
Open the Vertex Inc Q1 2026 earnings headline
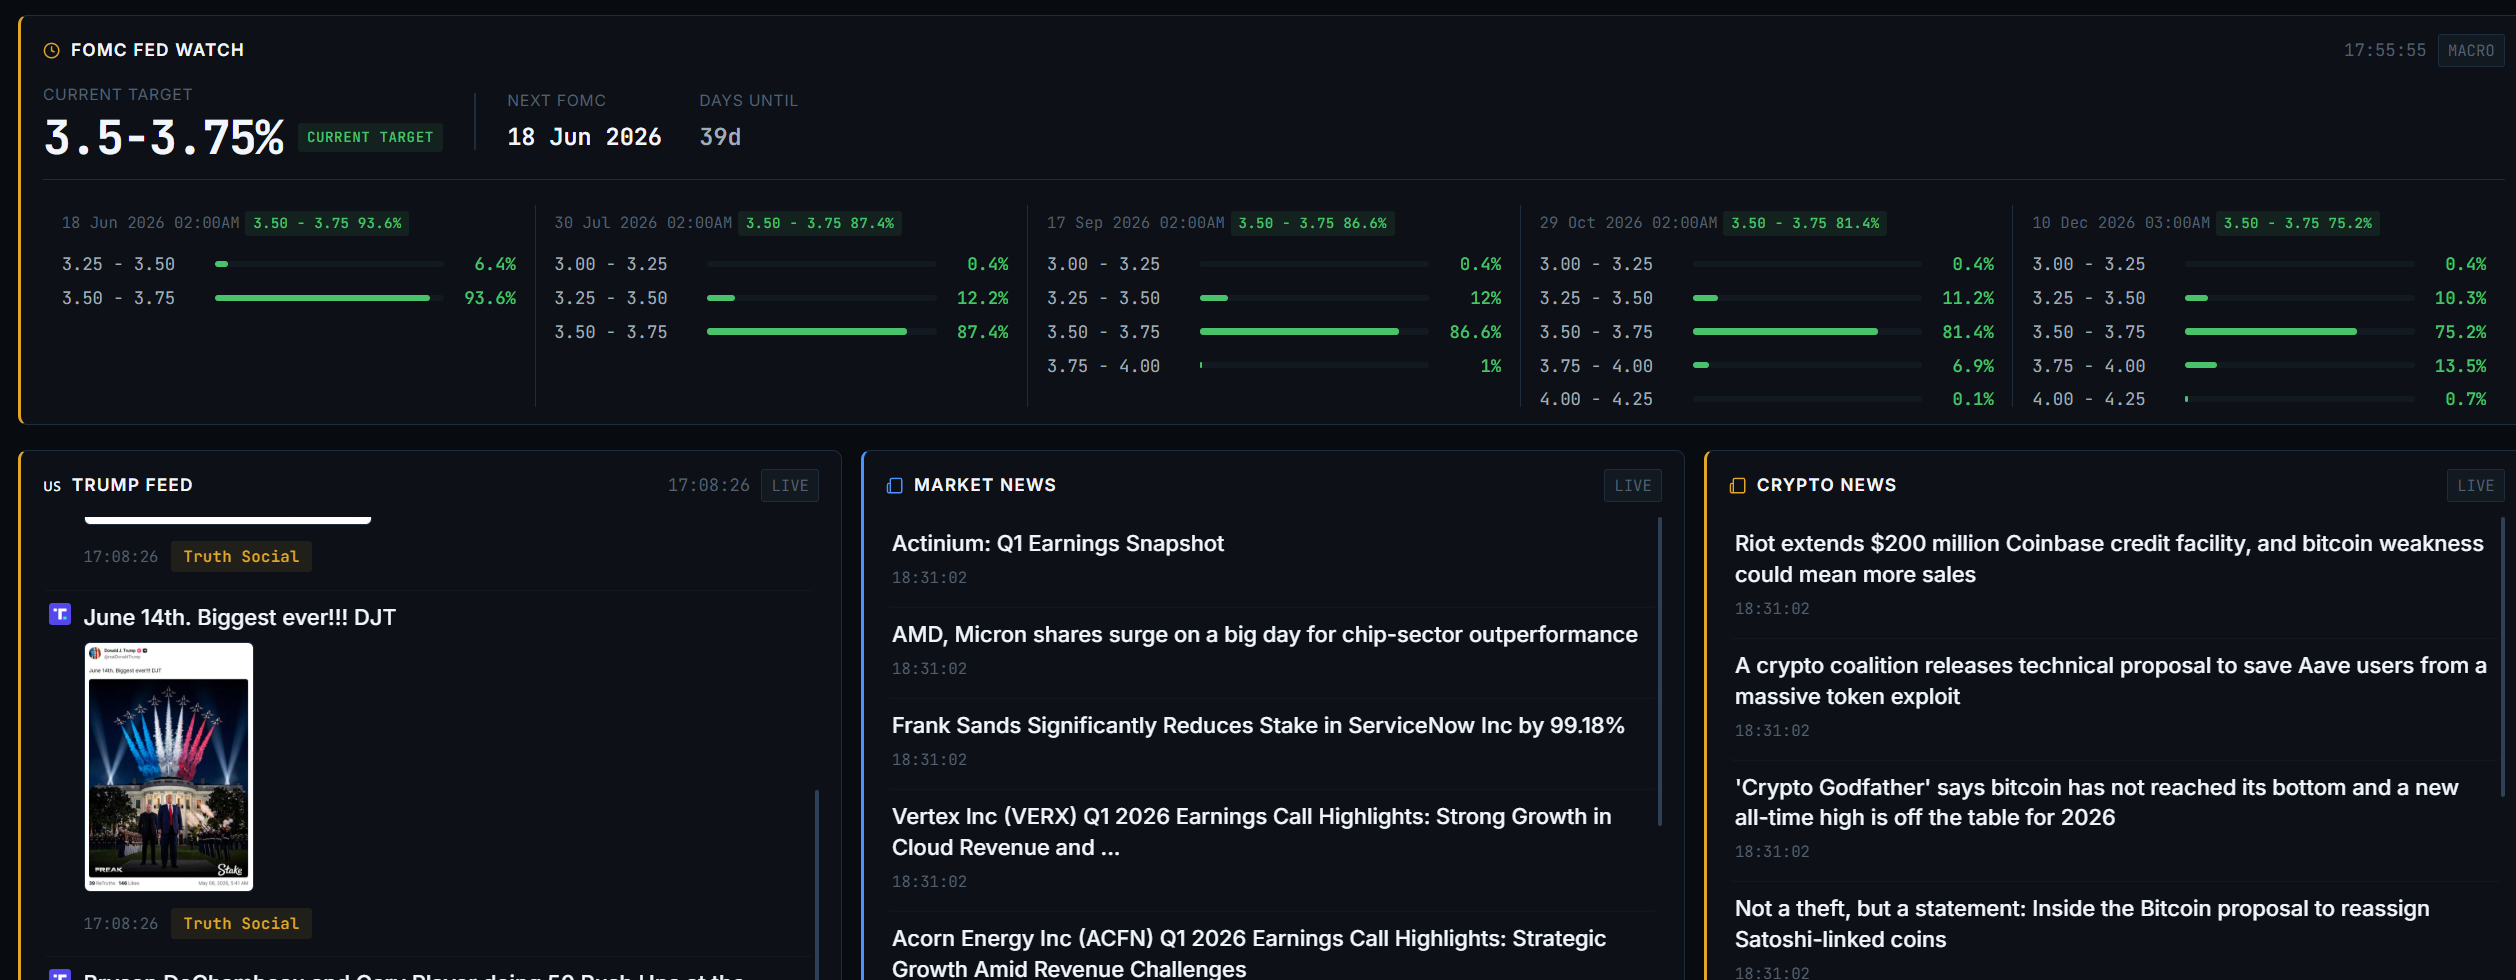1252,831
